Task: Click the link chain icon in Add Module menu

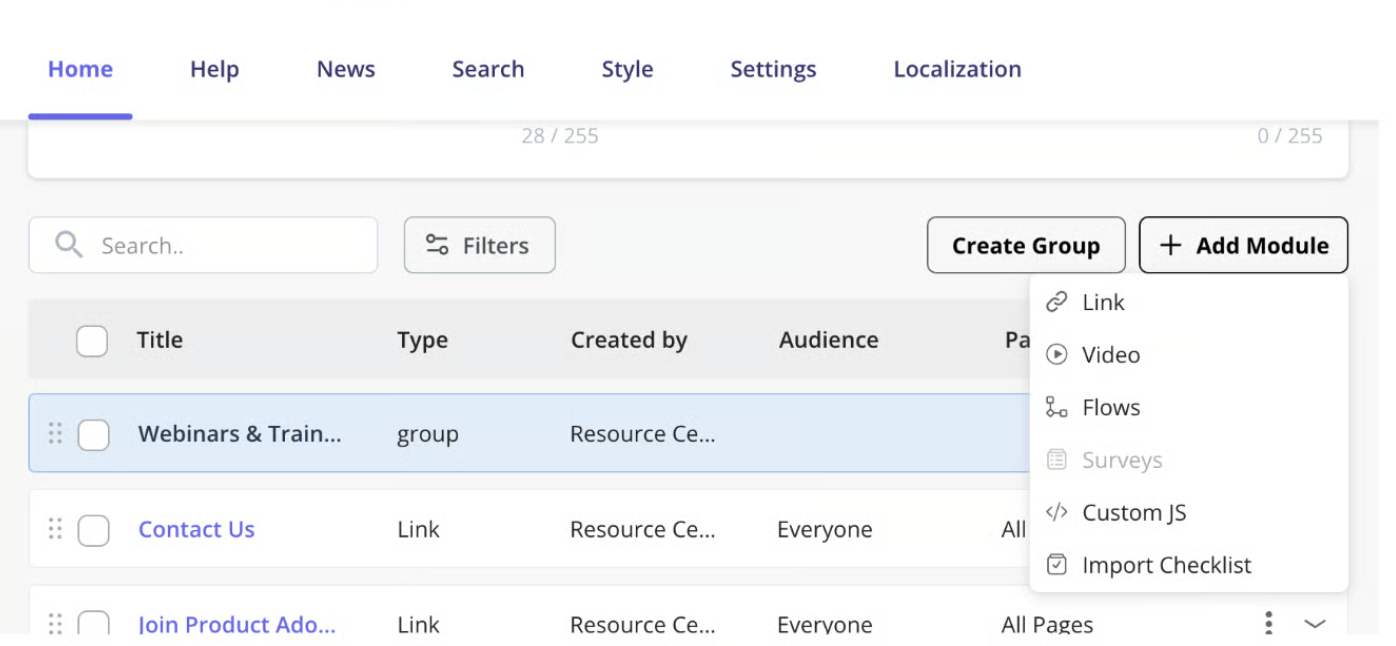Action: (1056, 302)
